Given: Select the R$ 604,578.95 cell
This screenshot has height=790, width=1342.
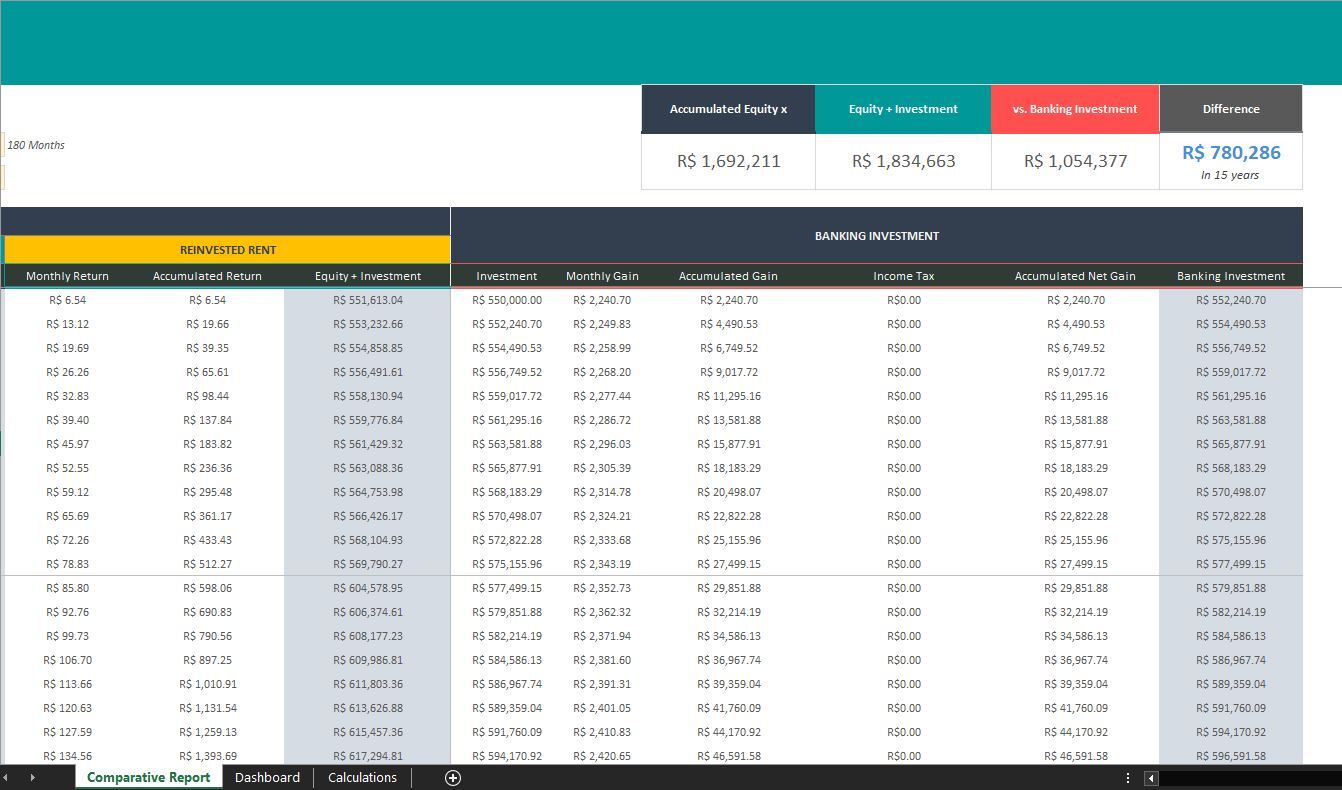Looking at the screenshot, I should coord(368,588).
